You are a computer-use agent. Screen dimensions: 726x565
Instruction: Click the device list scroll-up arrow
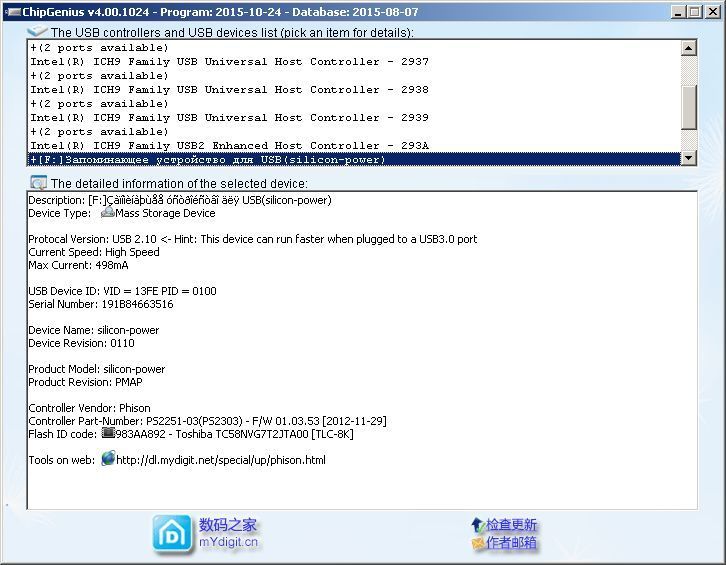coord(689,48)
